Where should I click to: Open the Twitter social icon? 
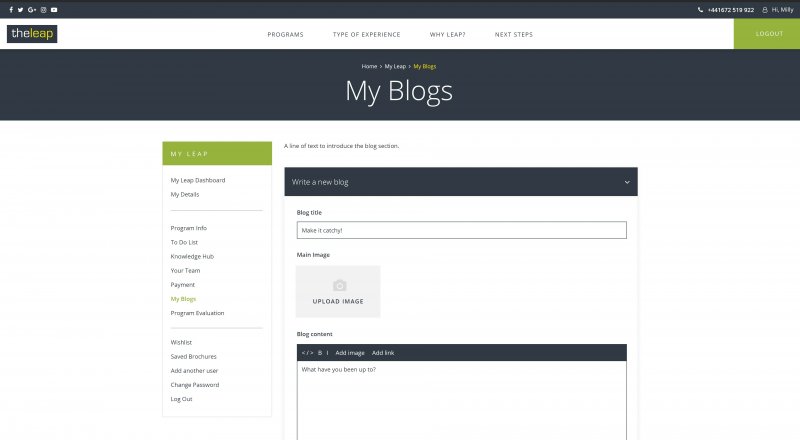point(21,9)
